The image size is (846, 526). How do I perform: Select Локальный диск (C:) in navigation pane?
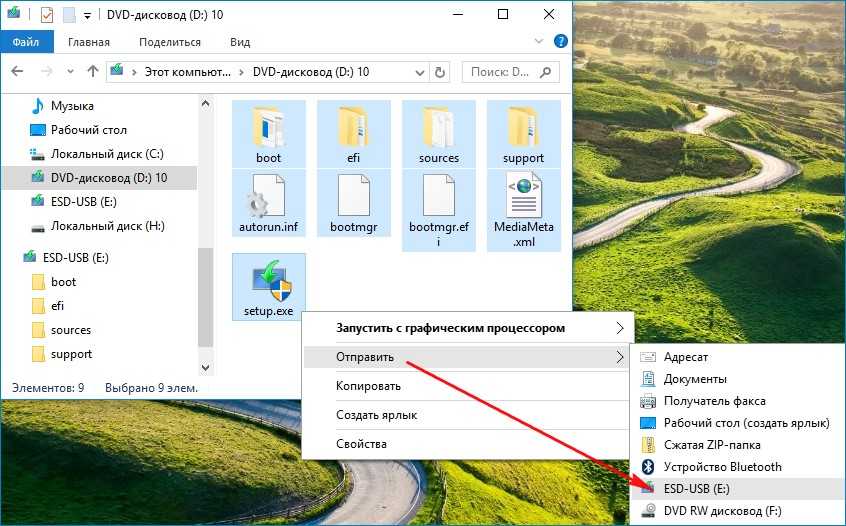(107, 154)
